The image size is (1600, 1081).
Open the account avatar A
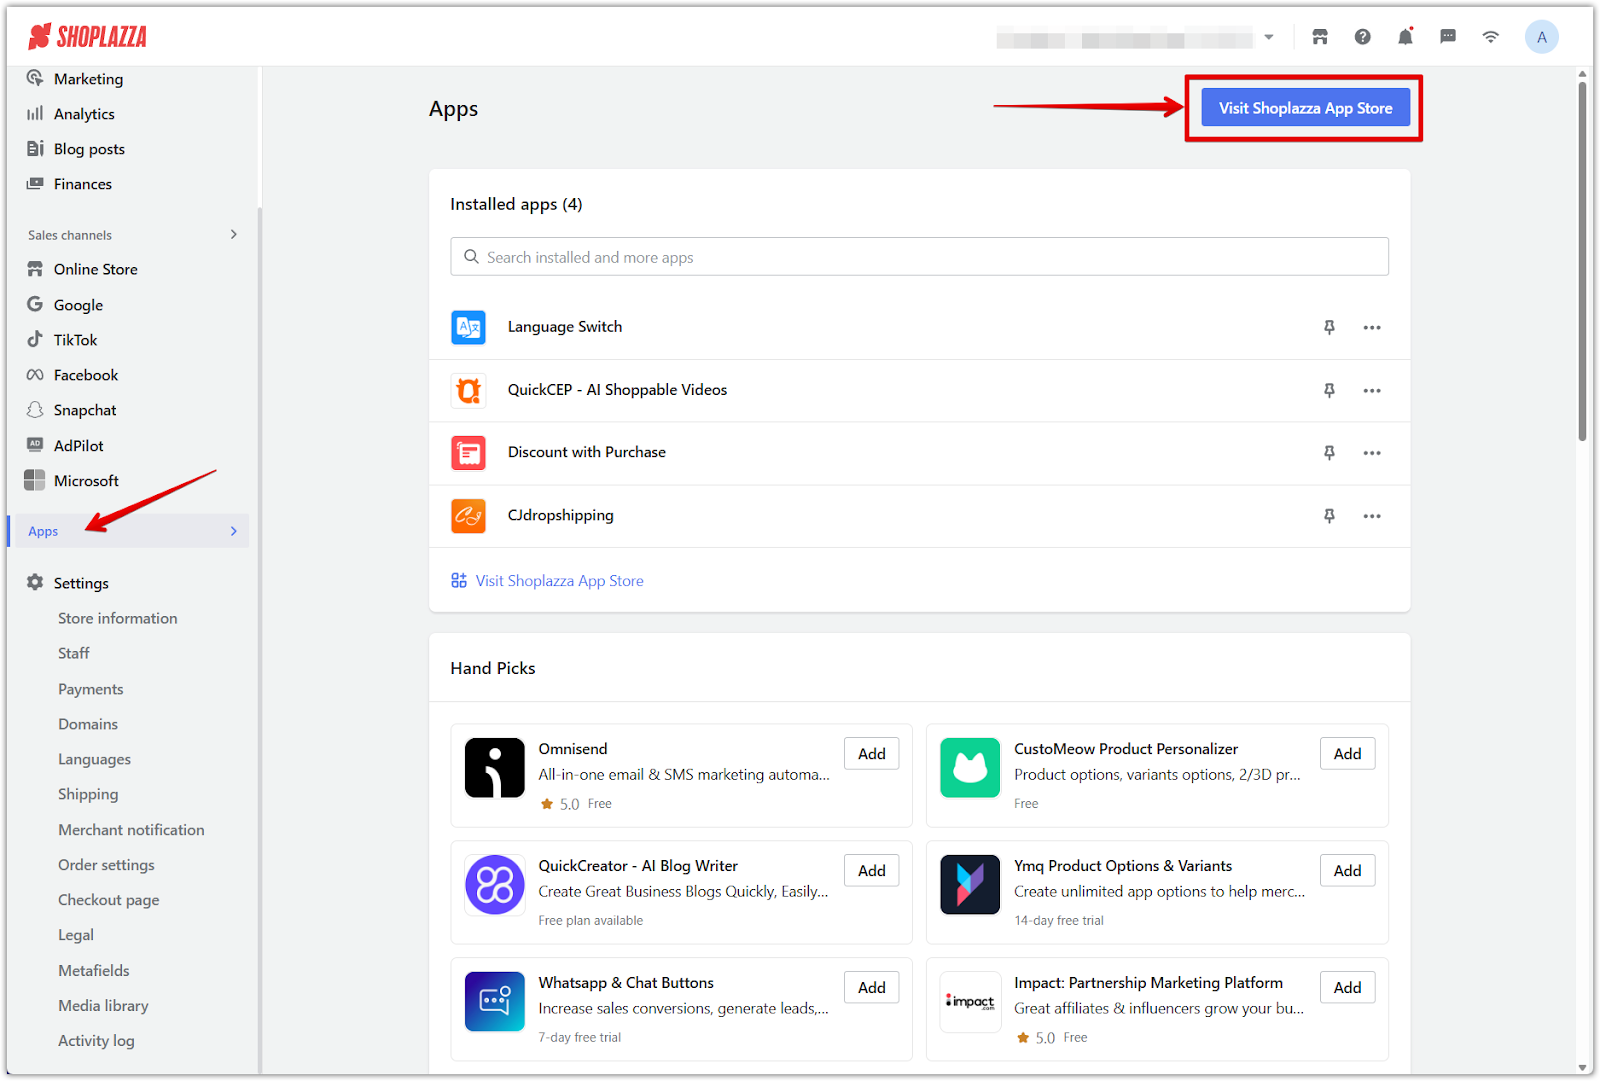point(1541,37)
